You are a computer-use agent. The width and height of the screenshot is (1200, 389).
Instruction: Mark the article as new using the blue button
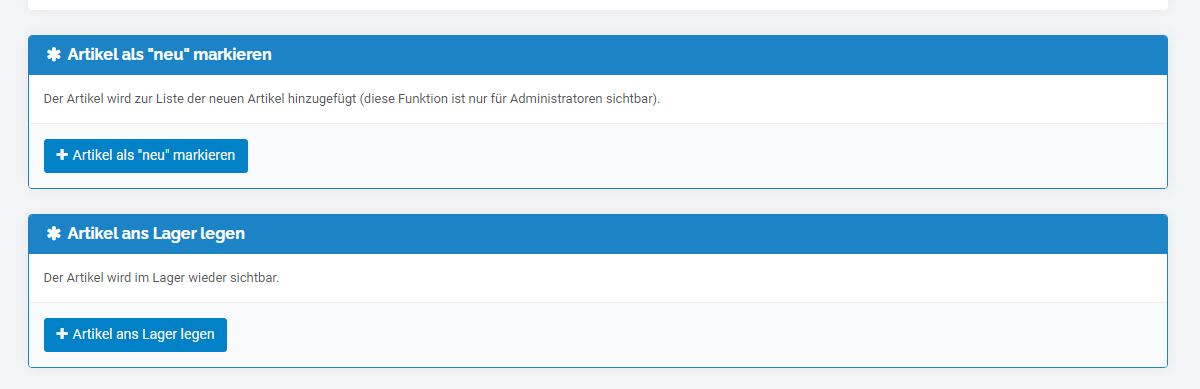point(146,156)
